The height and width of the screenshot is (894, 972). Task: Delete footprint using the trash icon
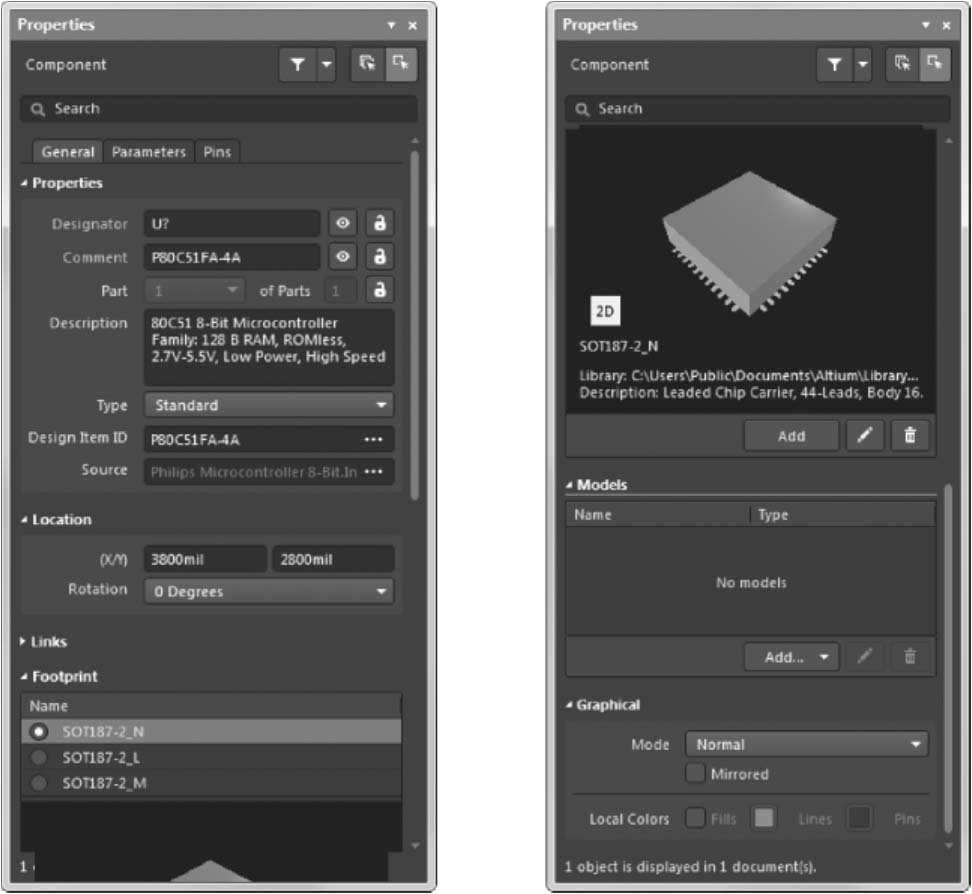click(909, 435)
